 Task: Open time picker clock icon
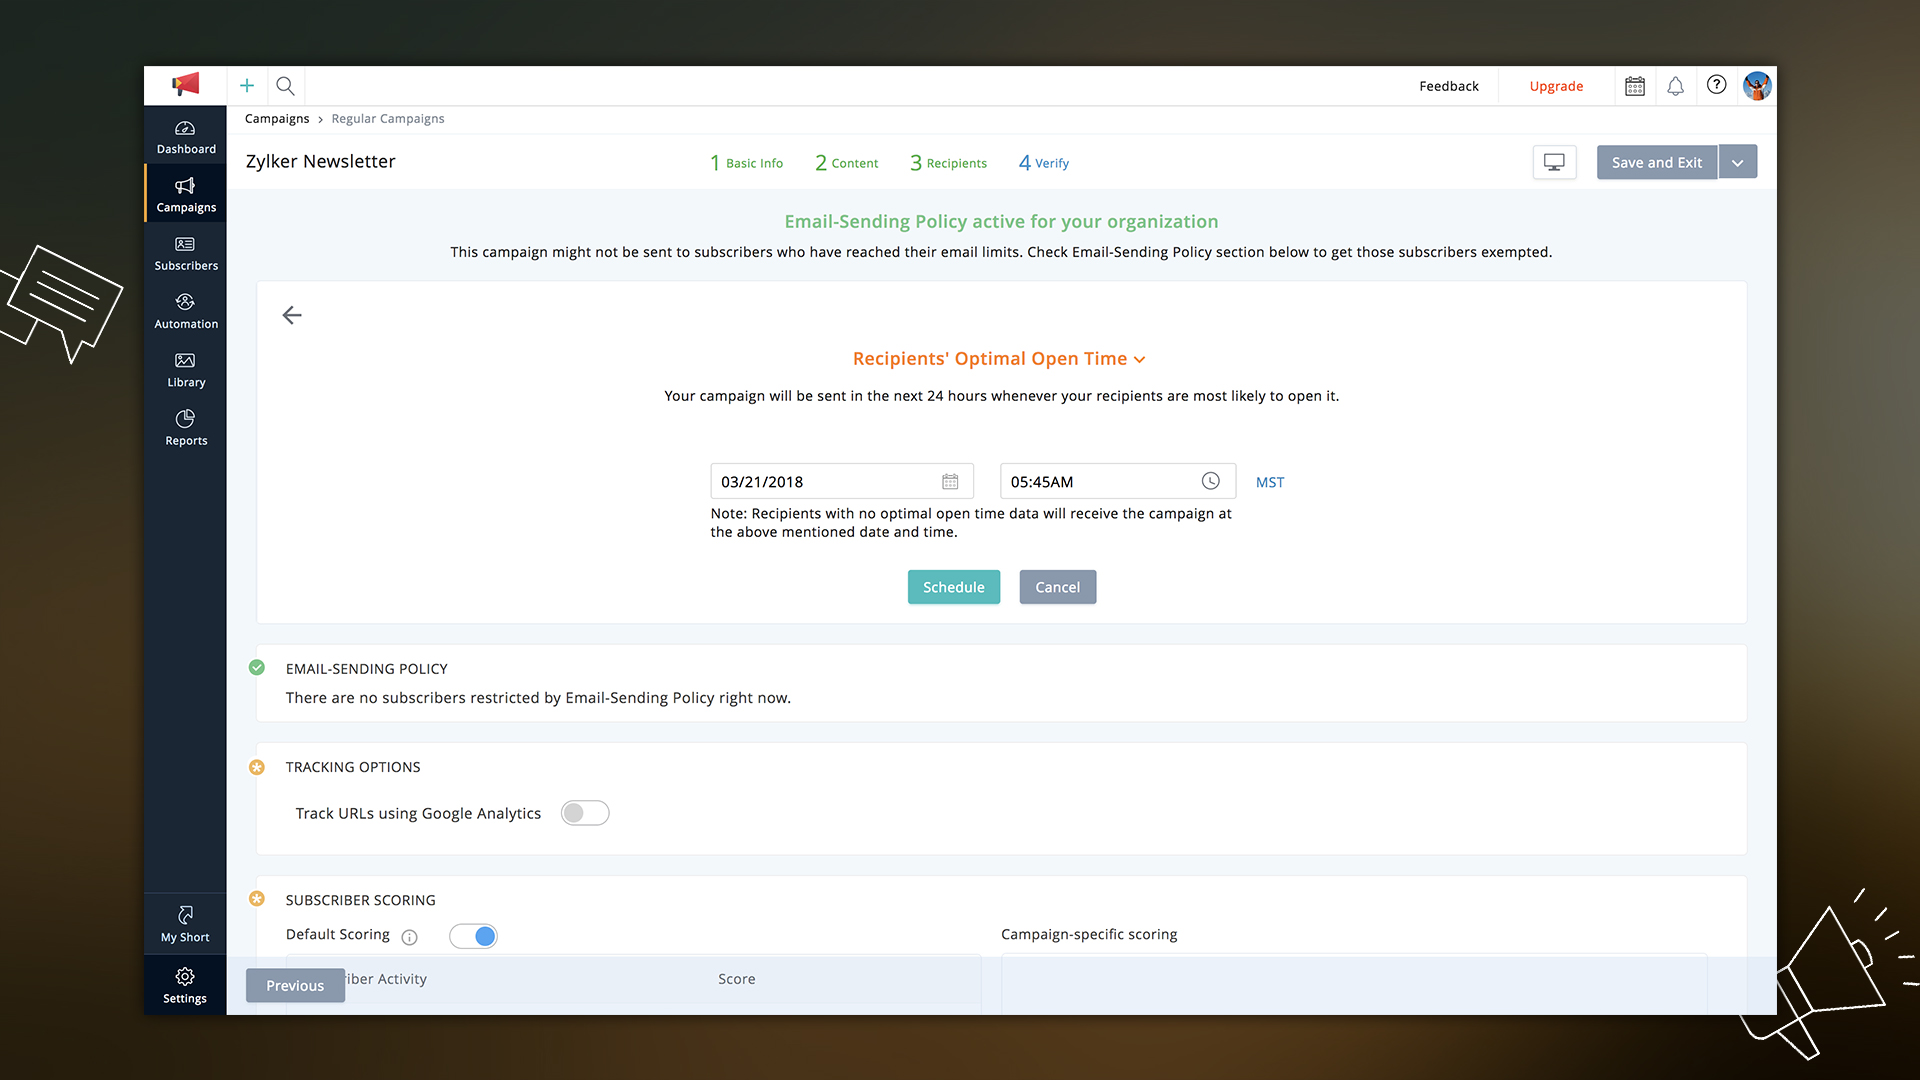tap(1210, 481)
